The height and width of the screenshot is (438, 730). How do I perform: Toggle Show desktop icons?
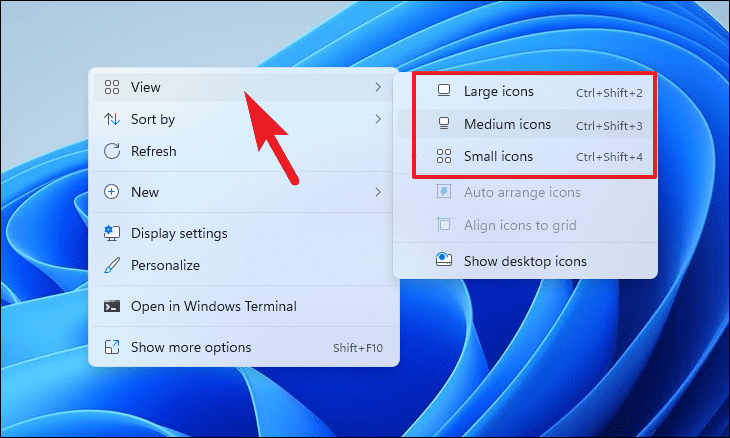click(526, 261)
